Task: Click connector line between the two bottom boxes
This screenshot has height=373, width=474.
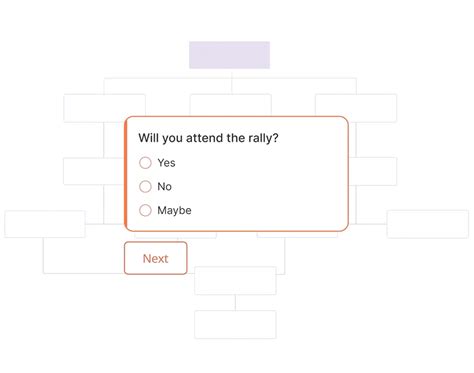Action: point(235,303)
